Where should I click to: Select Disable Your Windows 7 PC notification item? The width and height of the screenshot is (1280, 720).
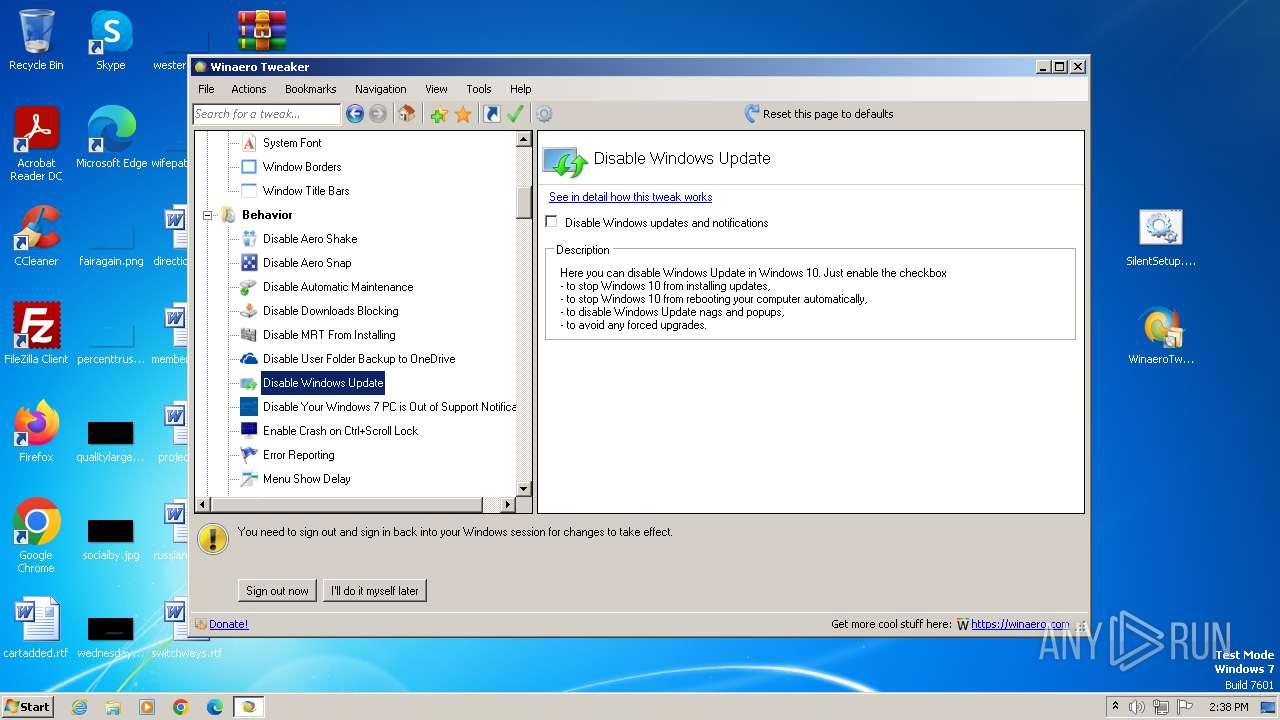point(389,407)
